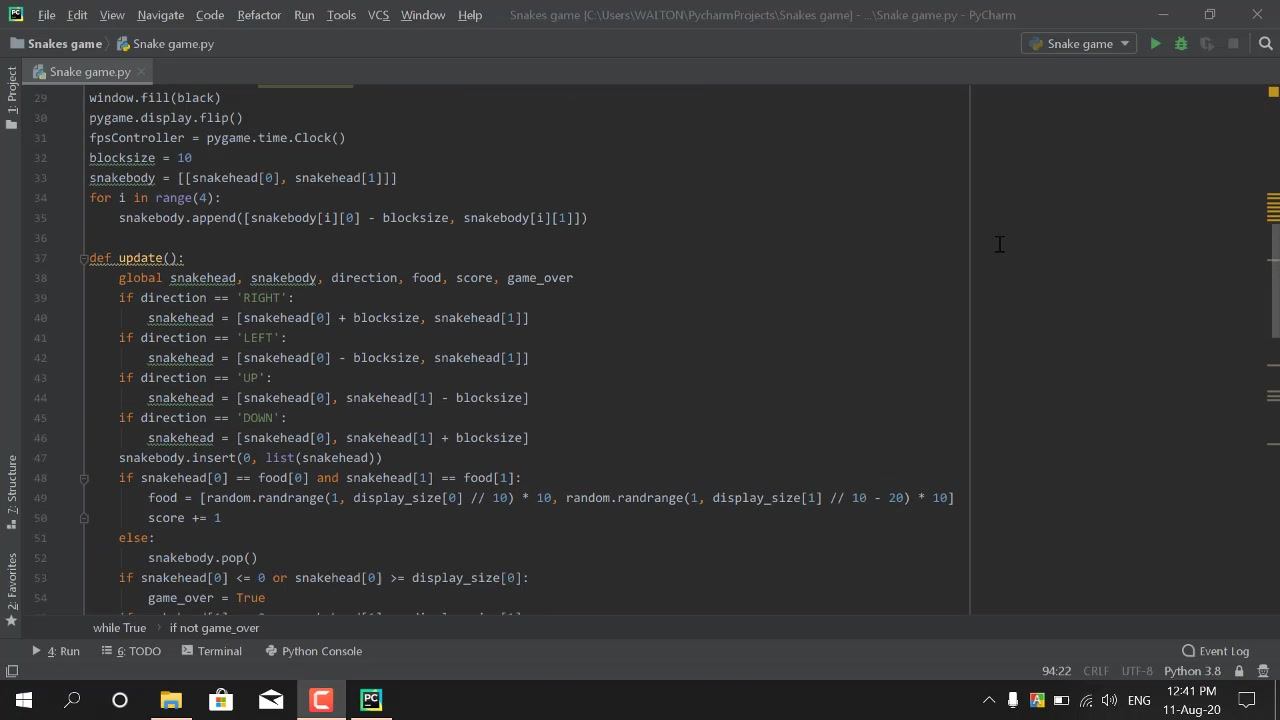Click the yellow inspection warning indicator

(x=1273, y=92)
